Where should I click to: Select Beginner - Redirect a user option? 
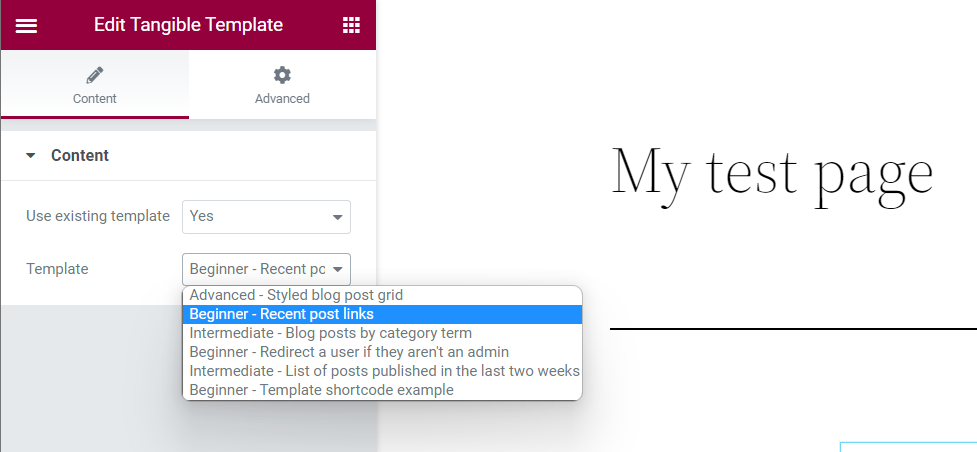349,352
